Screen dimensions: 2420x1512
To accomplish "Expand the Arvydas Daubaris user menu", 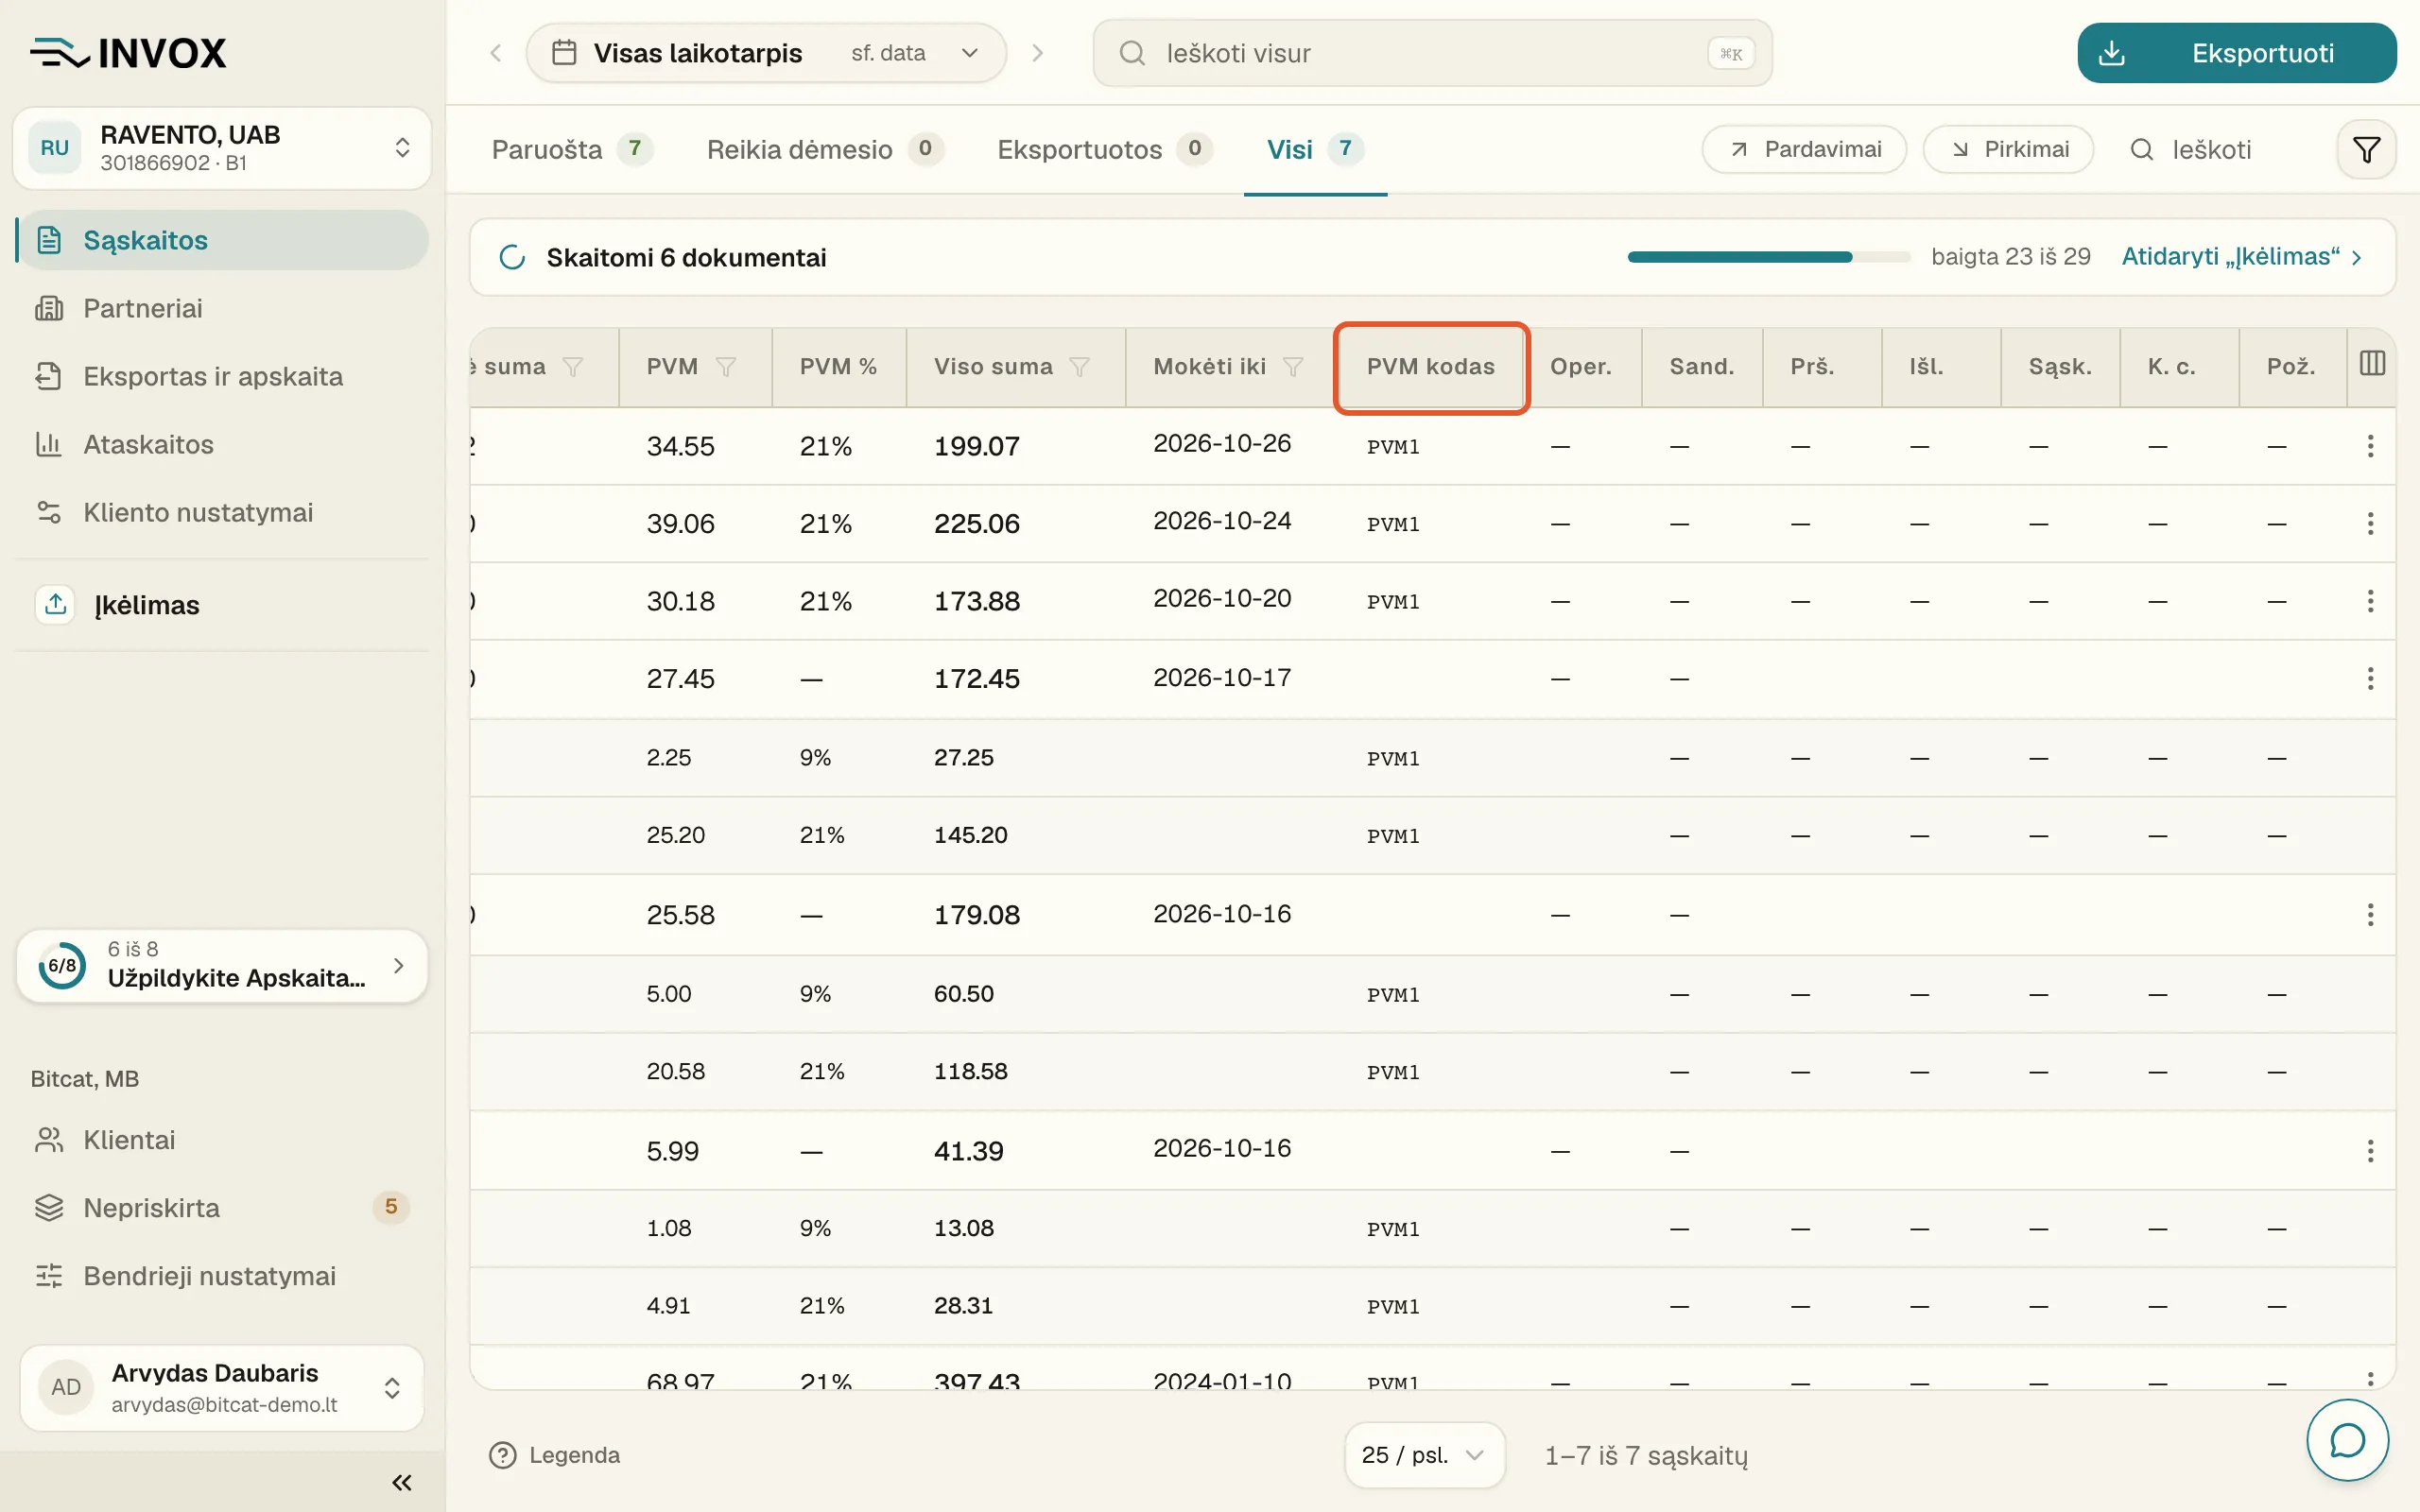I will coord(222,1388).
